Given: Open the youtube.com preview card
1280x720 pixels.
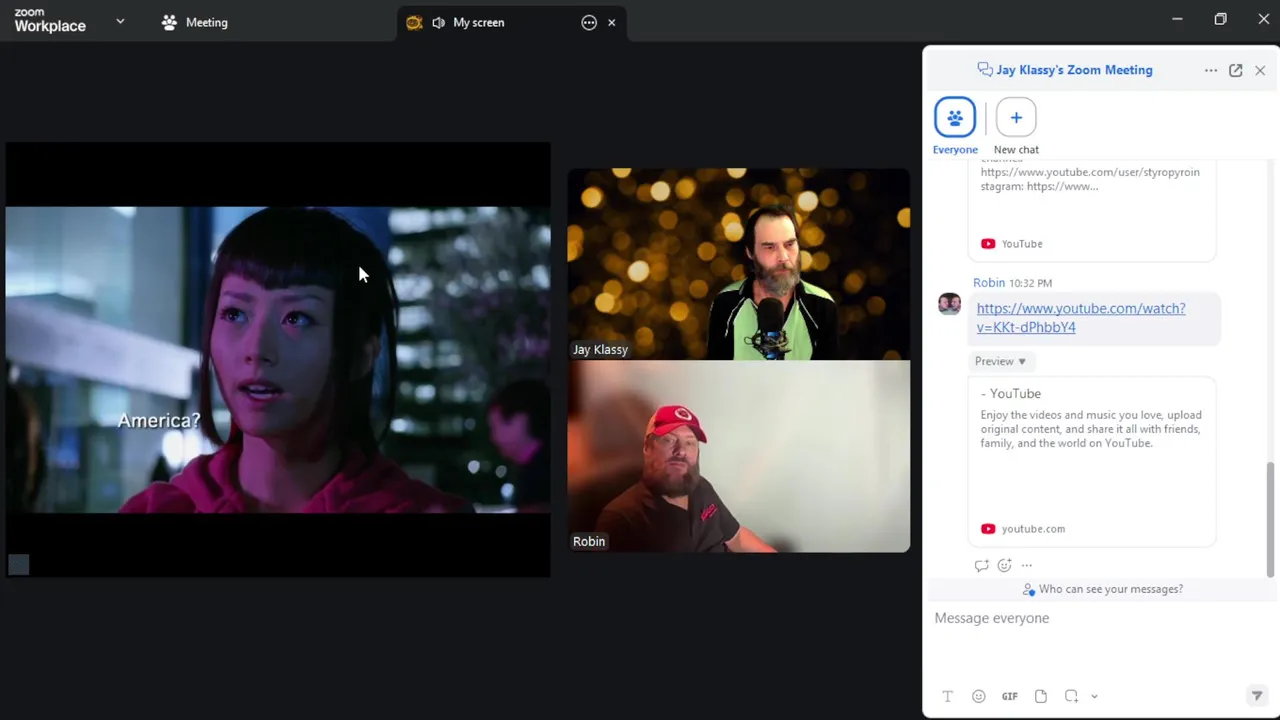Looking at the screenshot, I should pos(1092,461).
